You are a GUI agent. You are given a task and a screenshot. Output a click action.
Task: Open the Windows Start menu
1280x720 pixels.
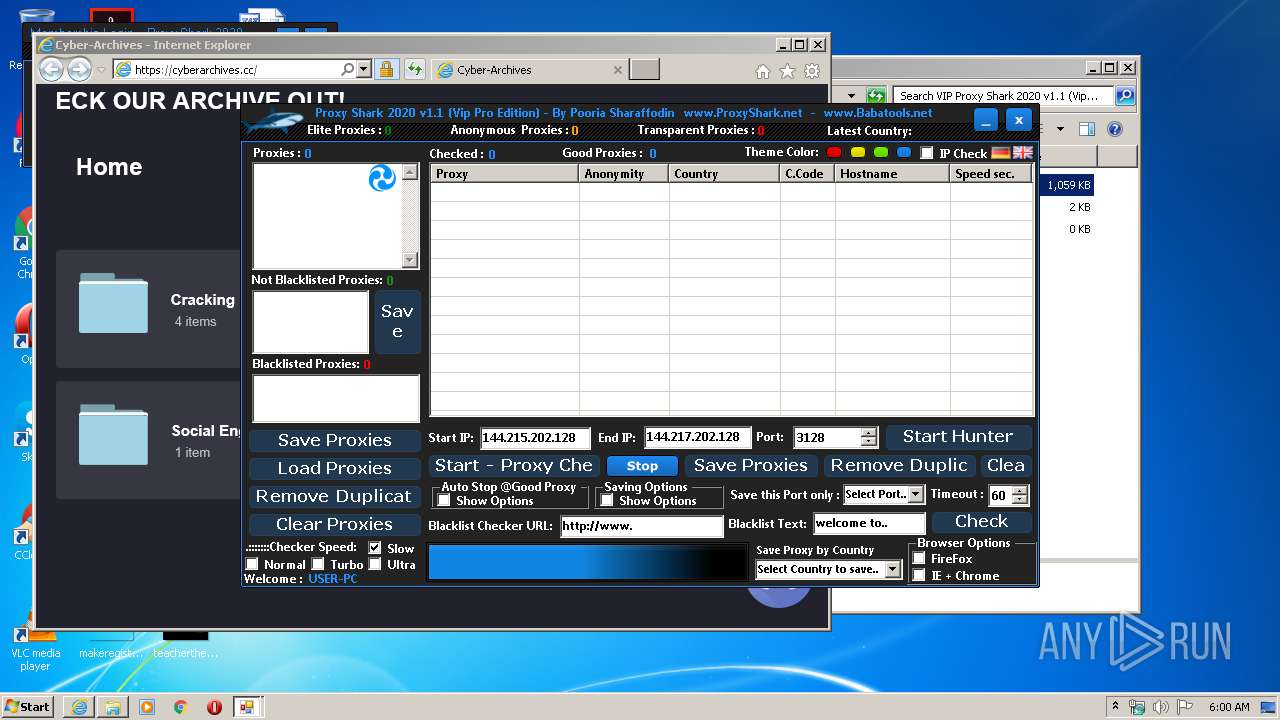(29, 707)
